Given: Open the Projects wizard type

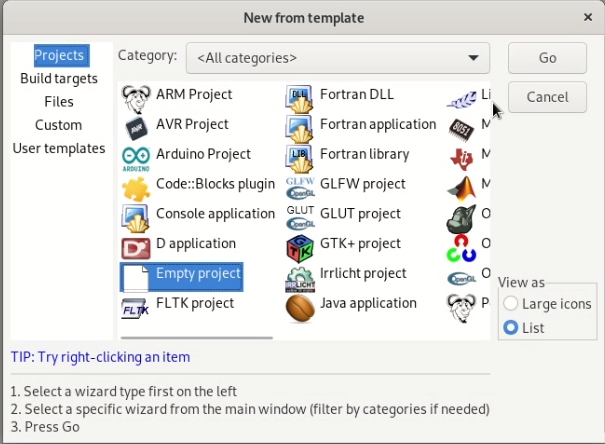Looking at the screenshot, I should 62,55.
